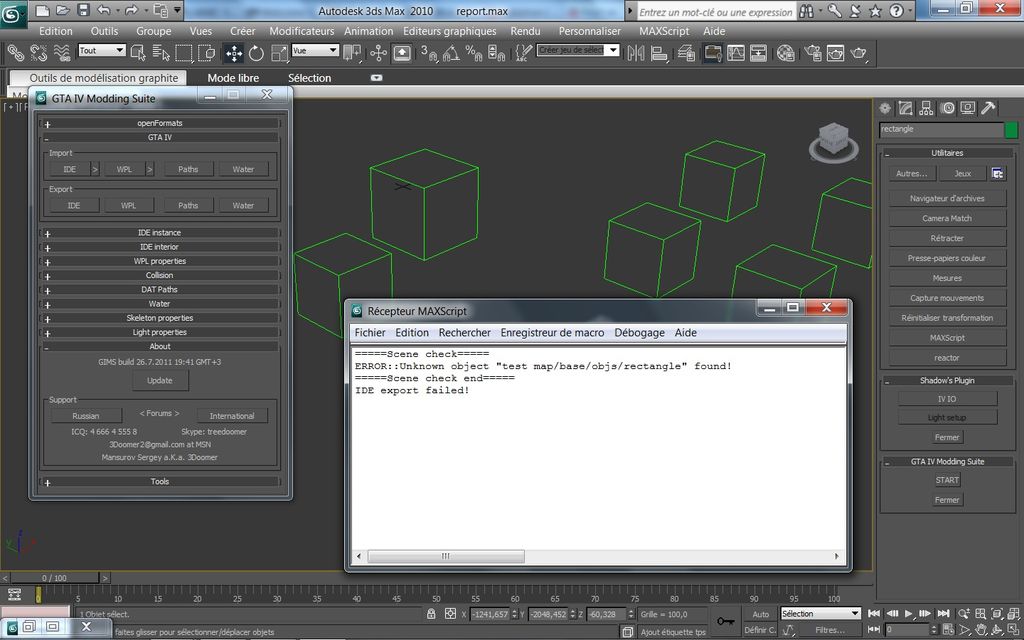Open the 'Sélection' key filter dropdown
Screen dimensions: 1024x640
tap(821, 614)
